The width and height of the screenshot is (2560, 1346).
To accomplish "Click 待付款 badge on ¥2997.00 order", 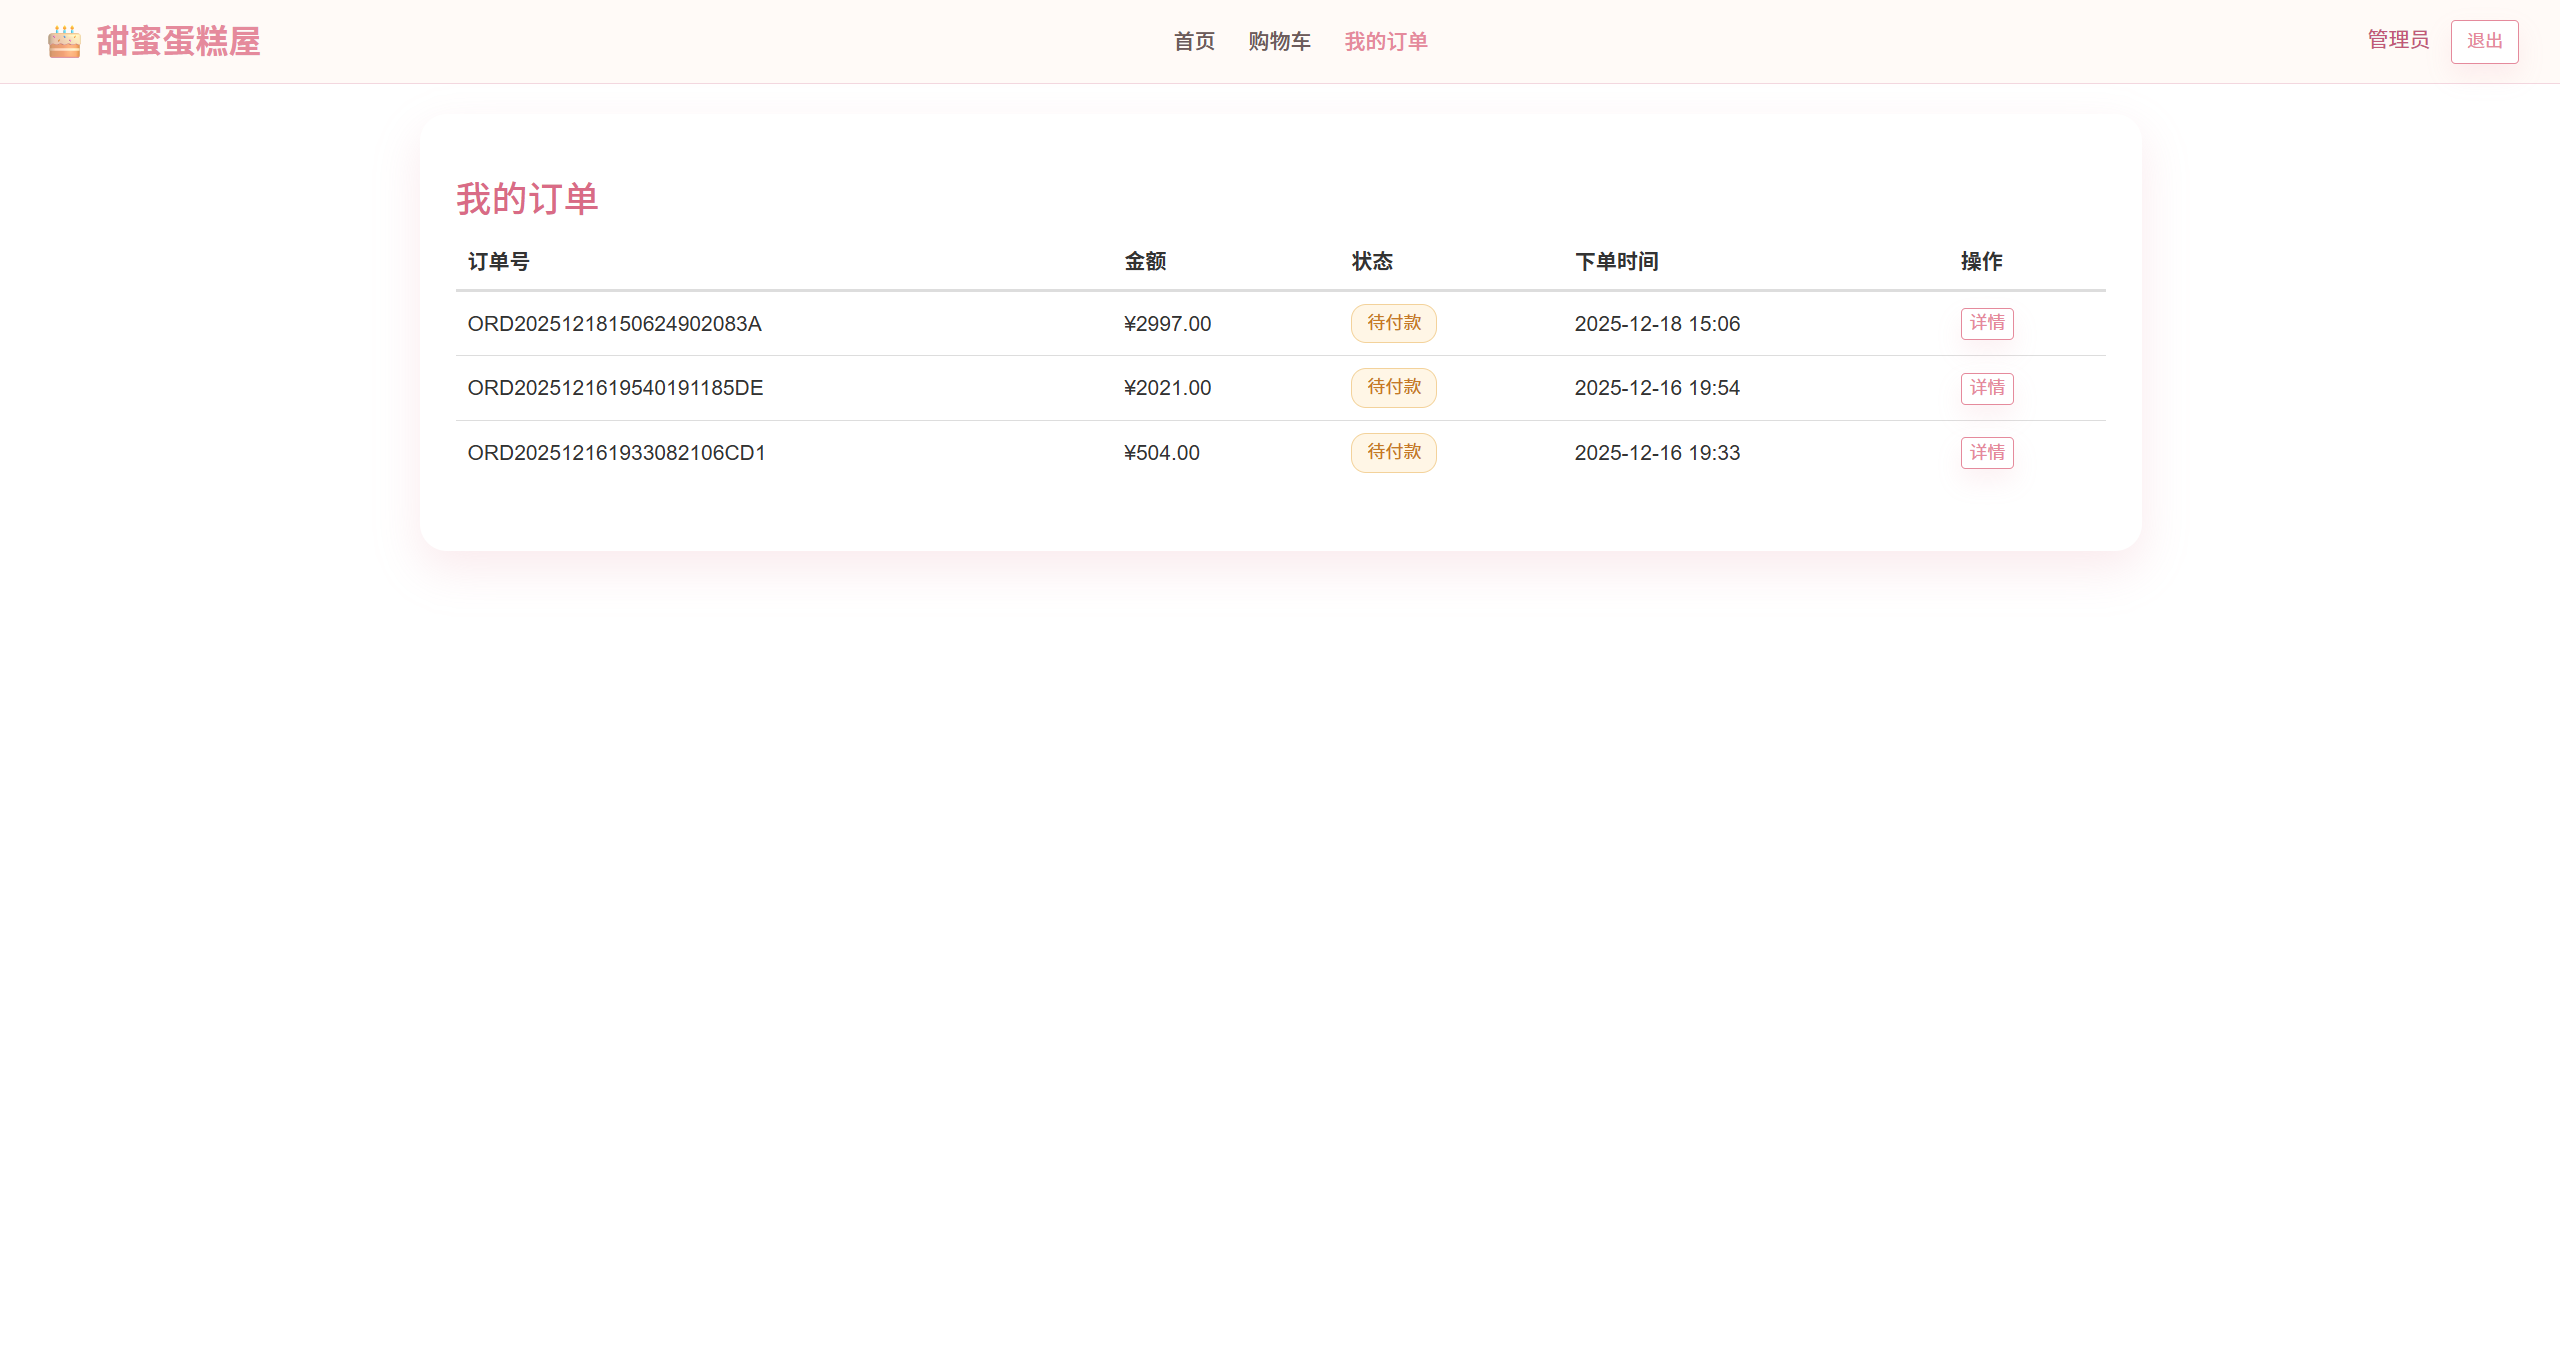I will (1393, 323).
